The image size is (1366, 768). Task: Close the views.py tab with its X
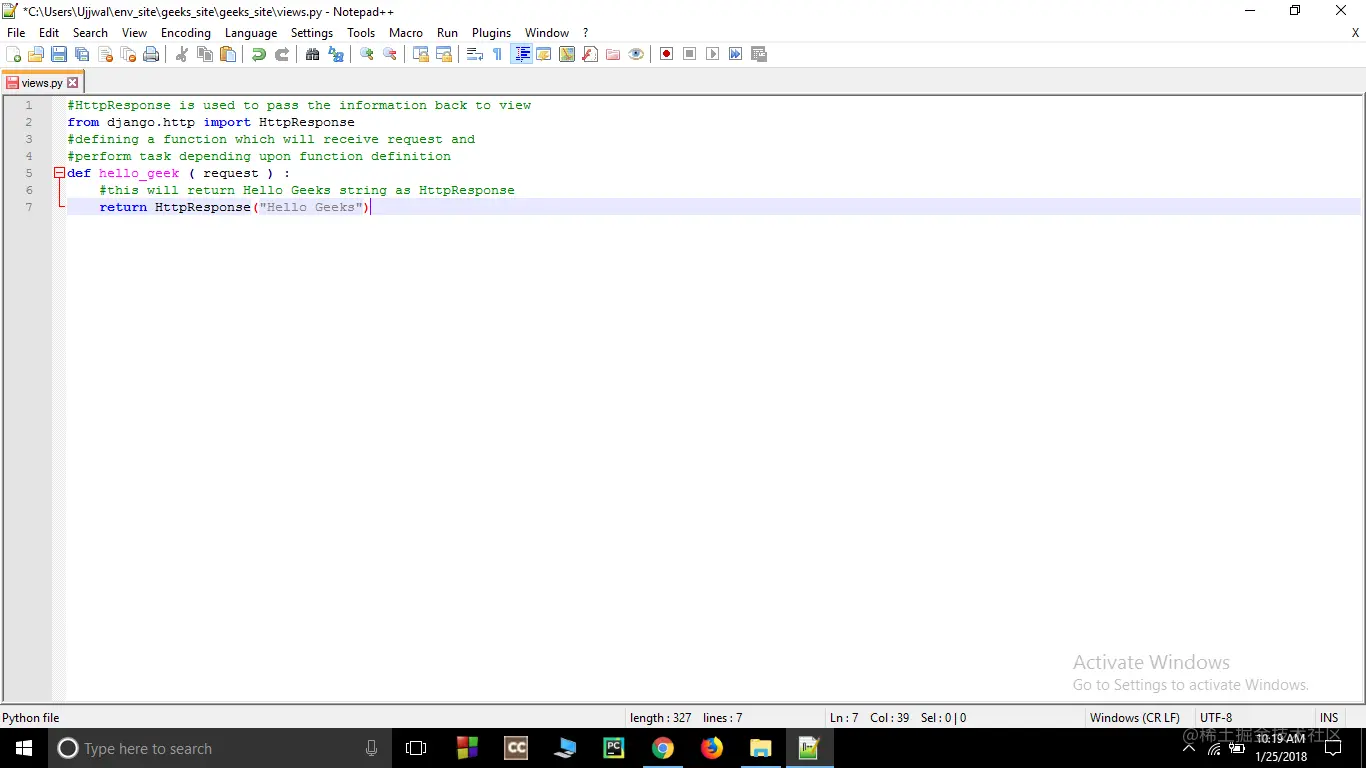pyautogui.click(x=72, y=83)
